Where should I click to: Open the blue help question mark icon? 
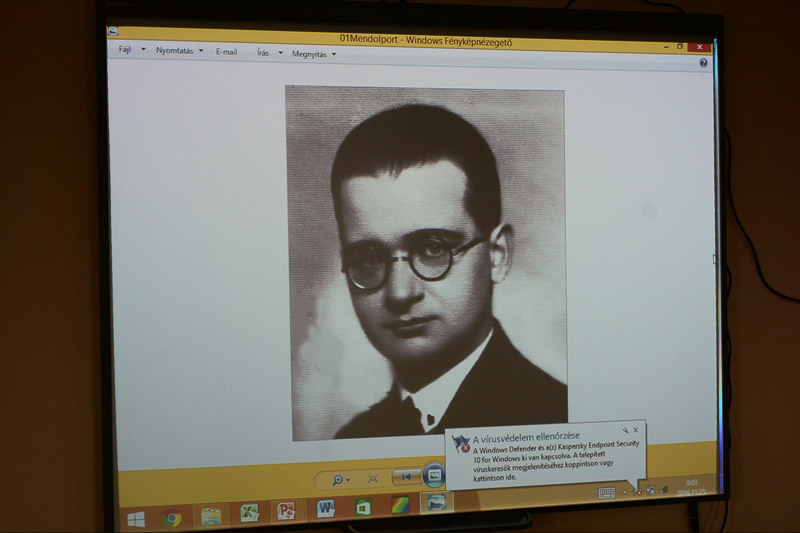(704, 62)
